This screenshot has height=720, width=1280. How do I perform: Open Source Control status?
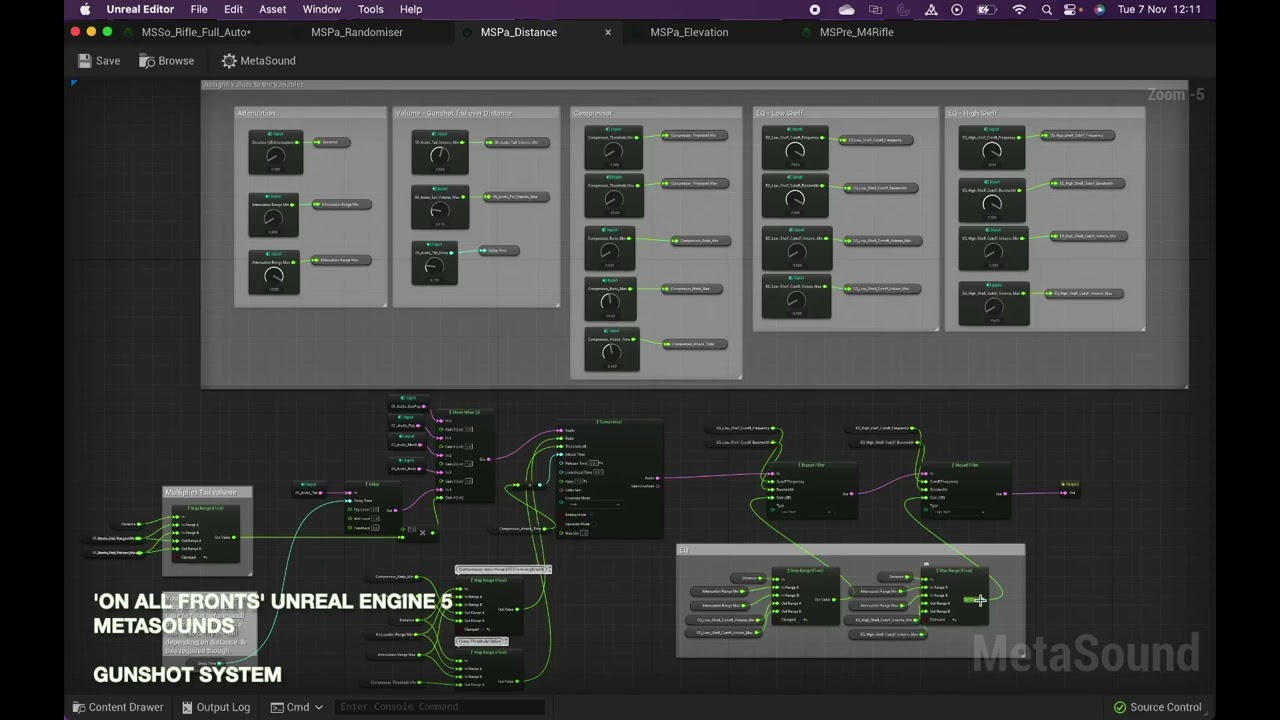tap(1157, 707)
